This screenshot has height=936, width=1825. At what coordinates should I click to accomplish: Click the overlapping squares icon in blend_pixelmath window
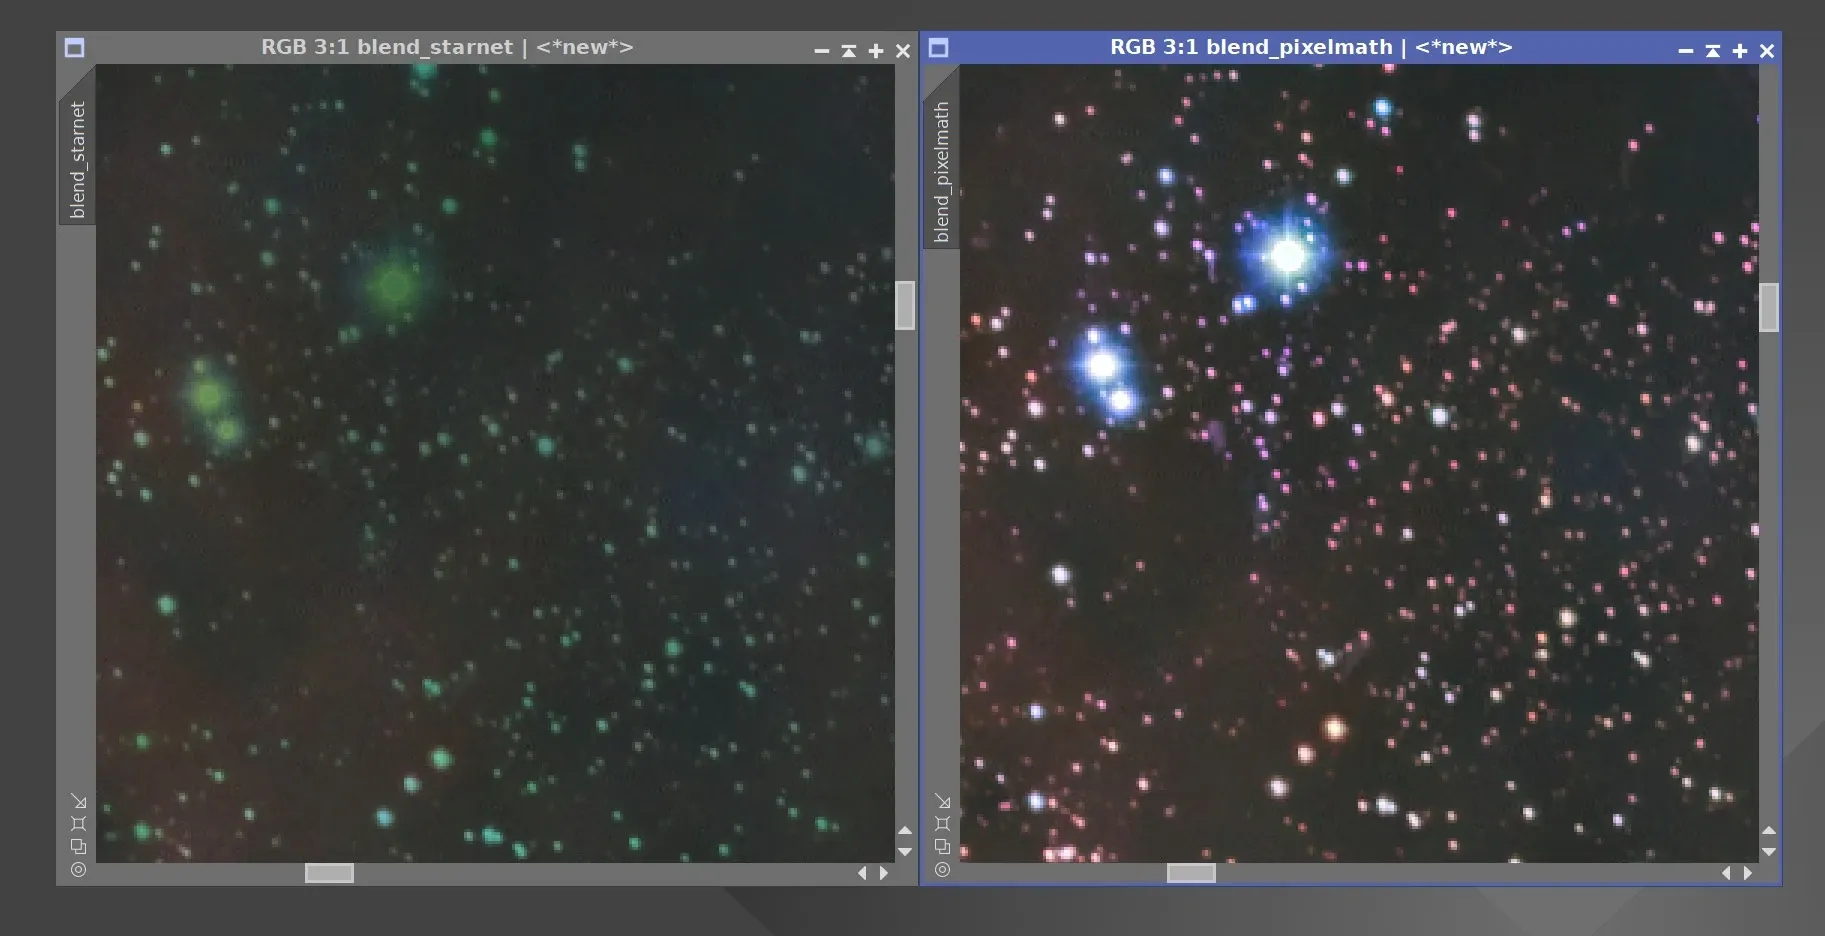point(943,847)
